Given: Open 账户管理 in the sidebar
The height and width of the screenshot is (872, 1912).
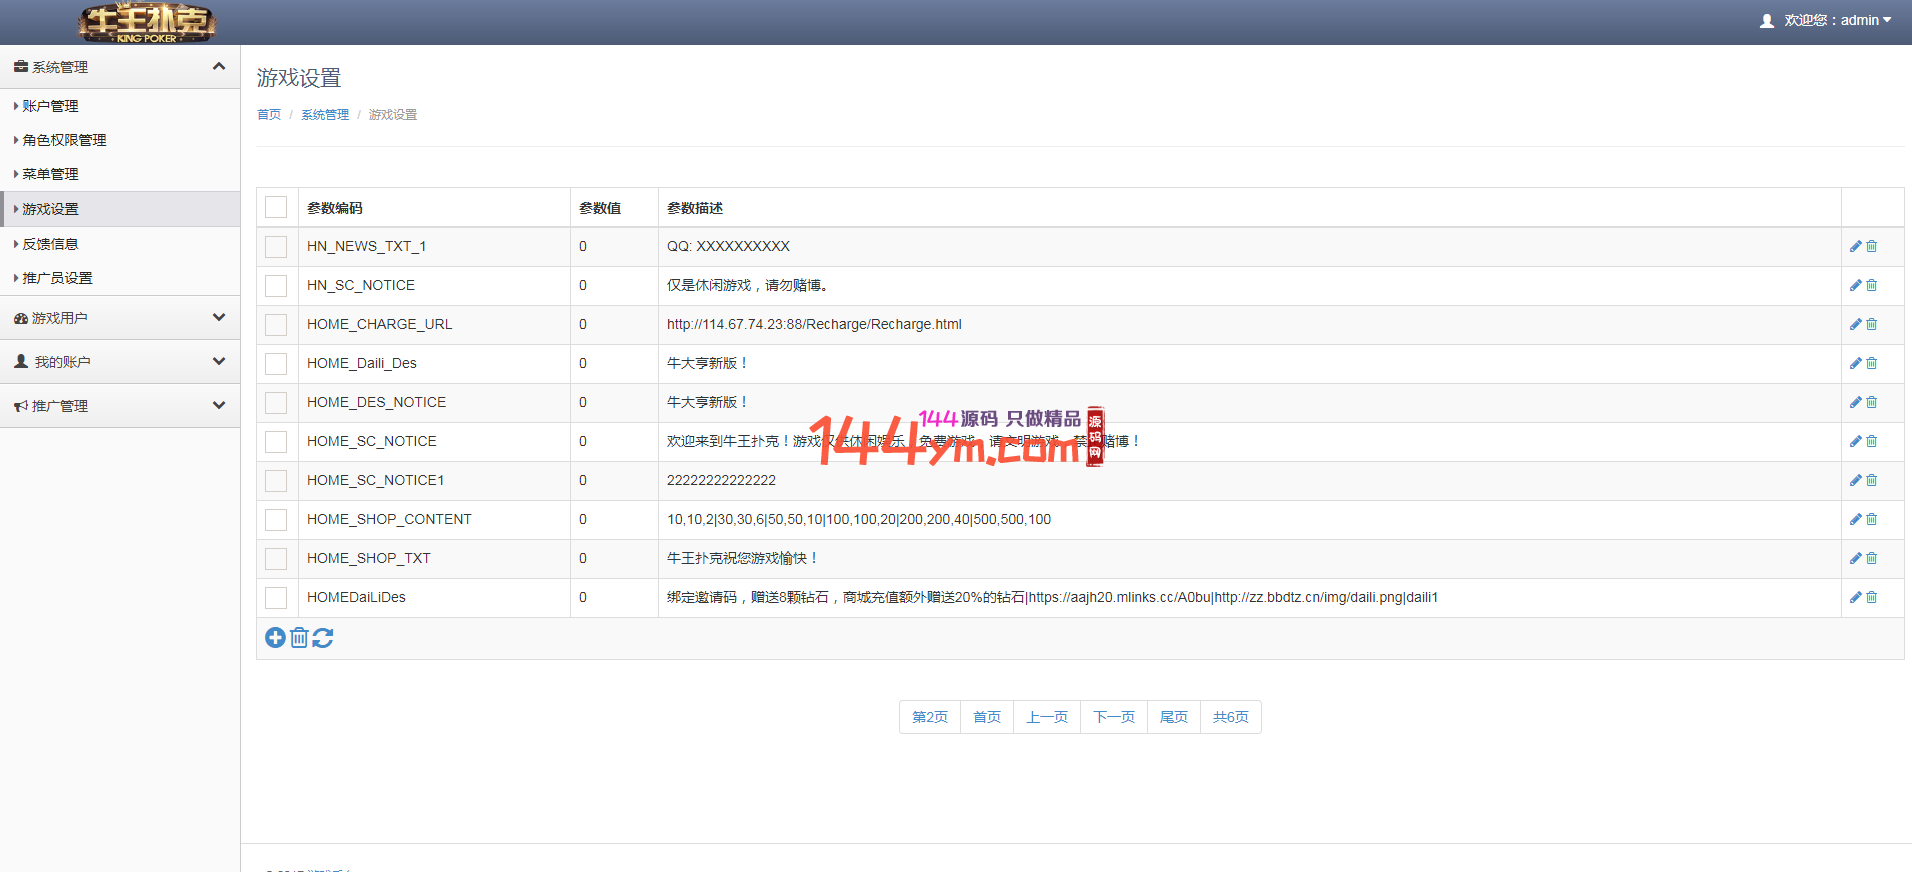Looking at the screenshot, I should point(50,106).
